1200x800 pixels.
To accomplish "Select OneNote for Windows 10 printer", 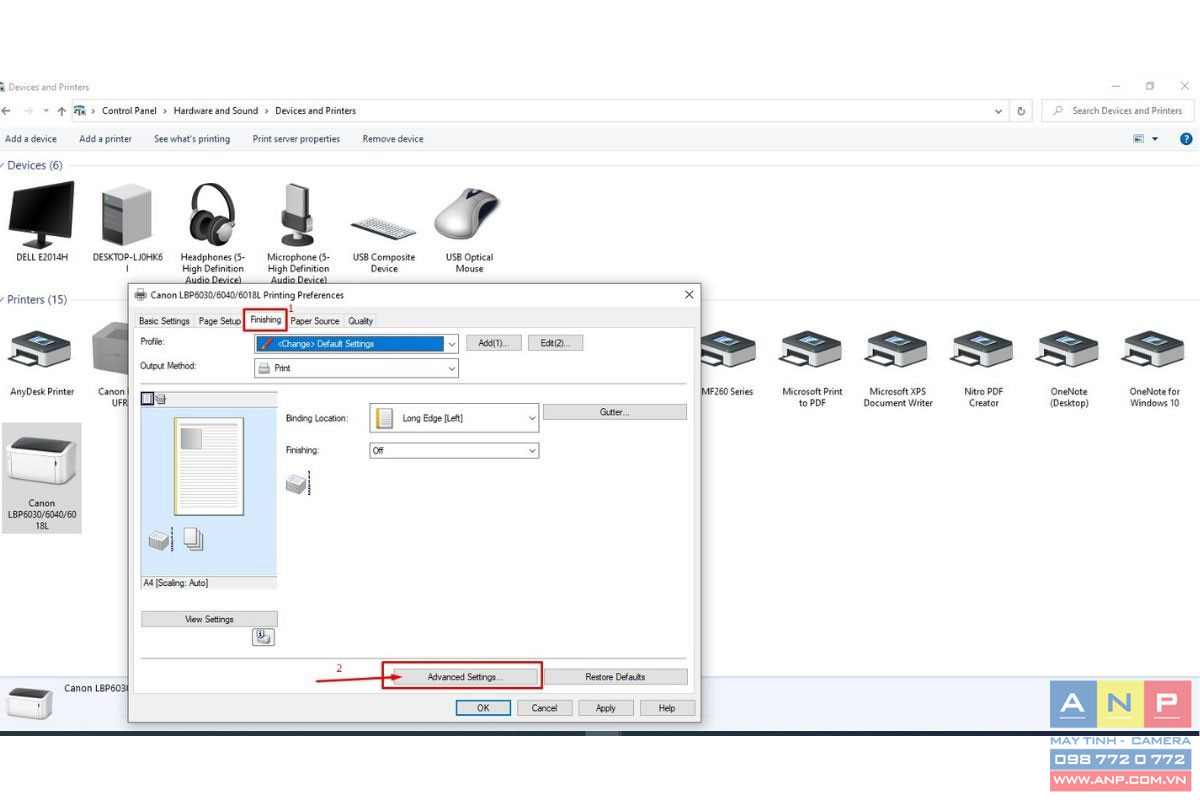I will (x=1154, y=368).
